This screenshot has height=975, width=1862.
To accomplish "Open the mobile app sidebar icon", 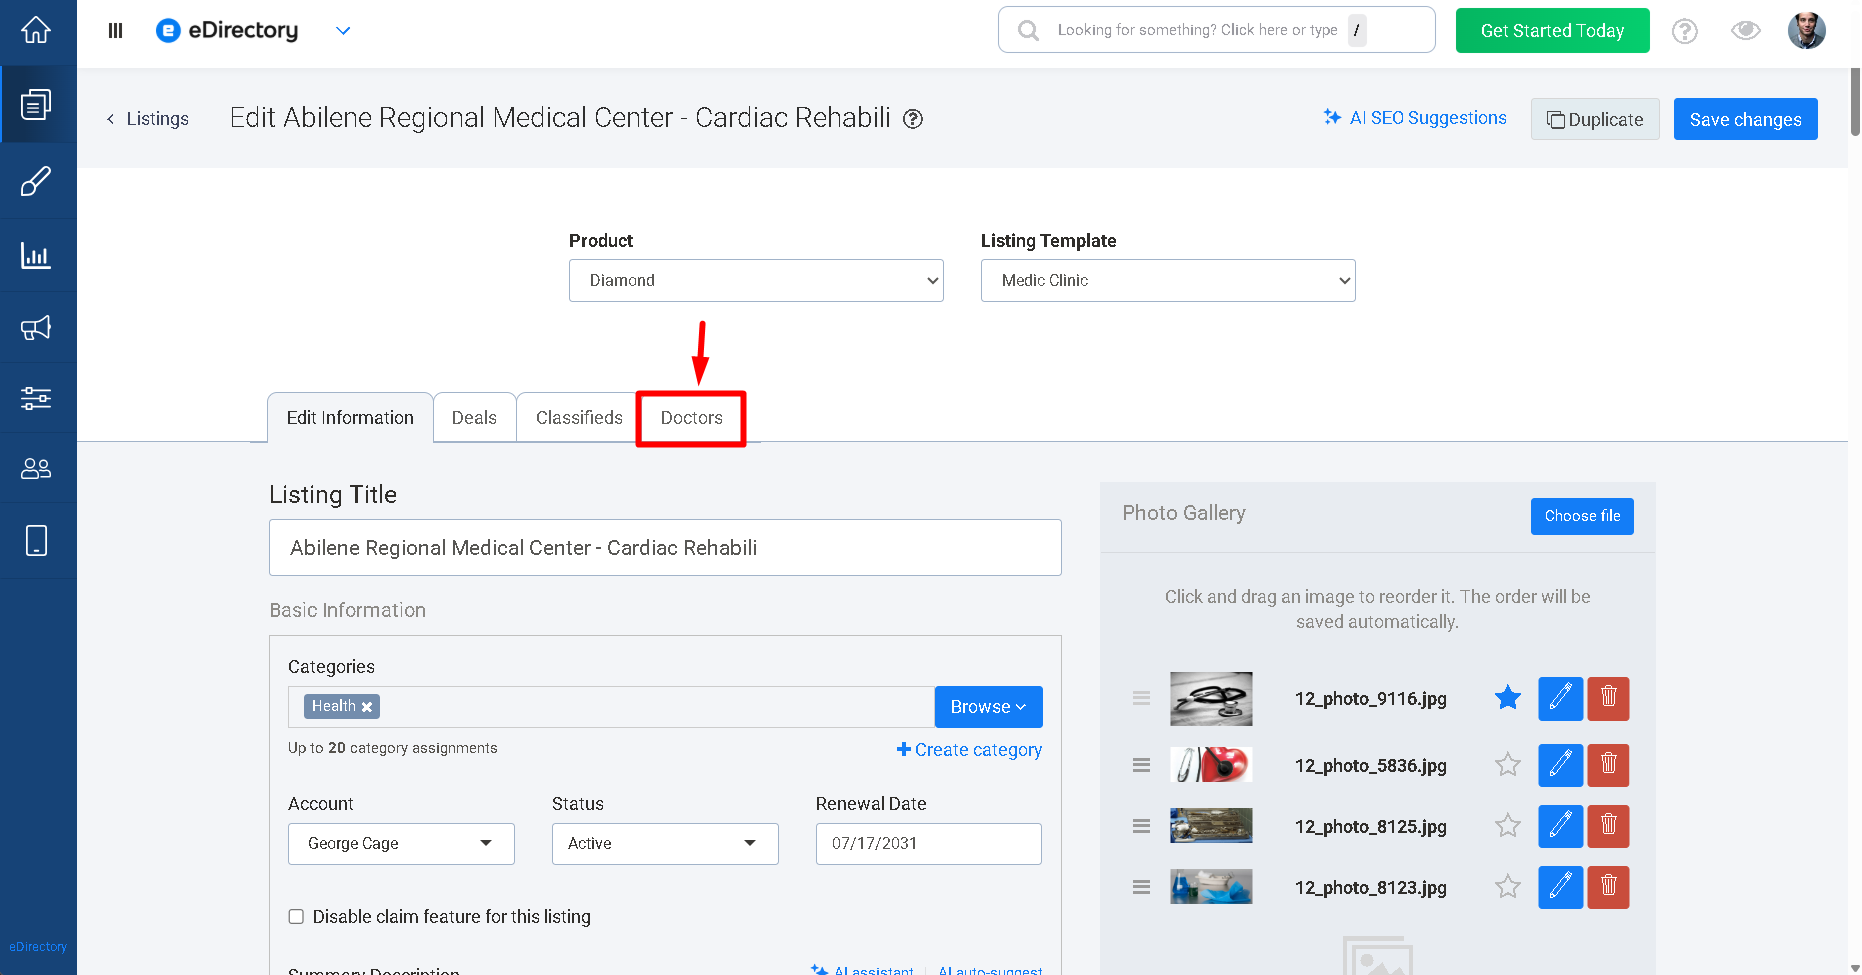I will [36, 540].
